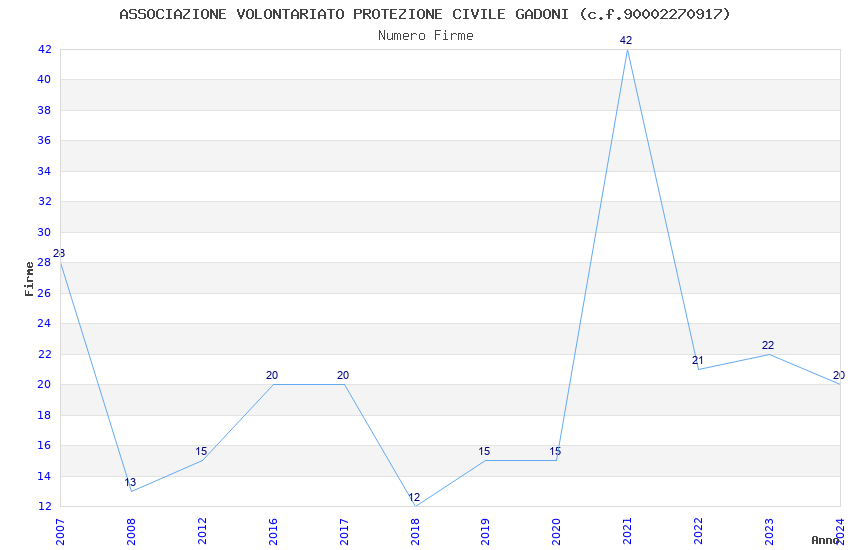Screen dimensions: 850x550
Task: Click the 24 tick on the y-axis
Action: (44, 323)
